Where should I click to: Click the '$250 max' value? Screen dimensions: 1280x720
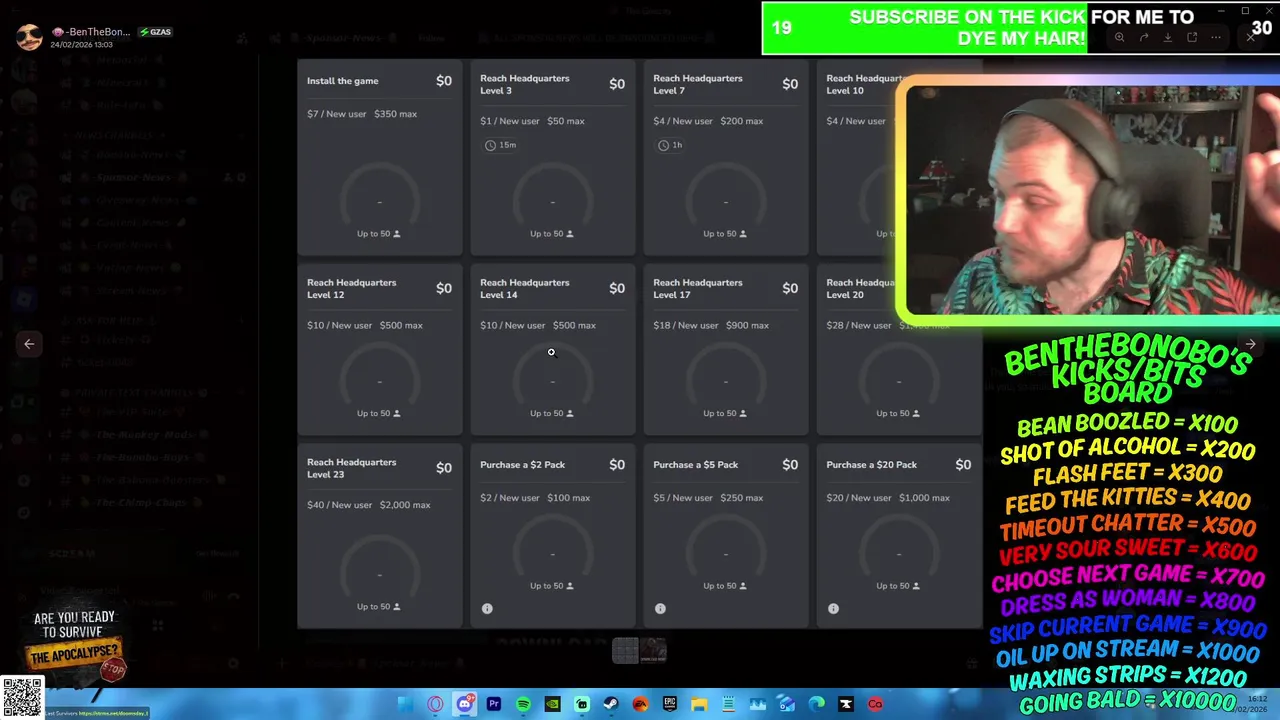(x=742, y=498)
